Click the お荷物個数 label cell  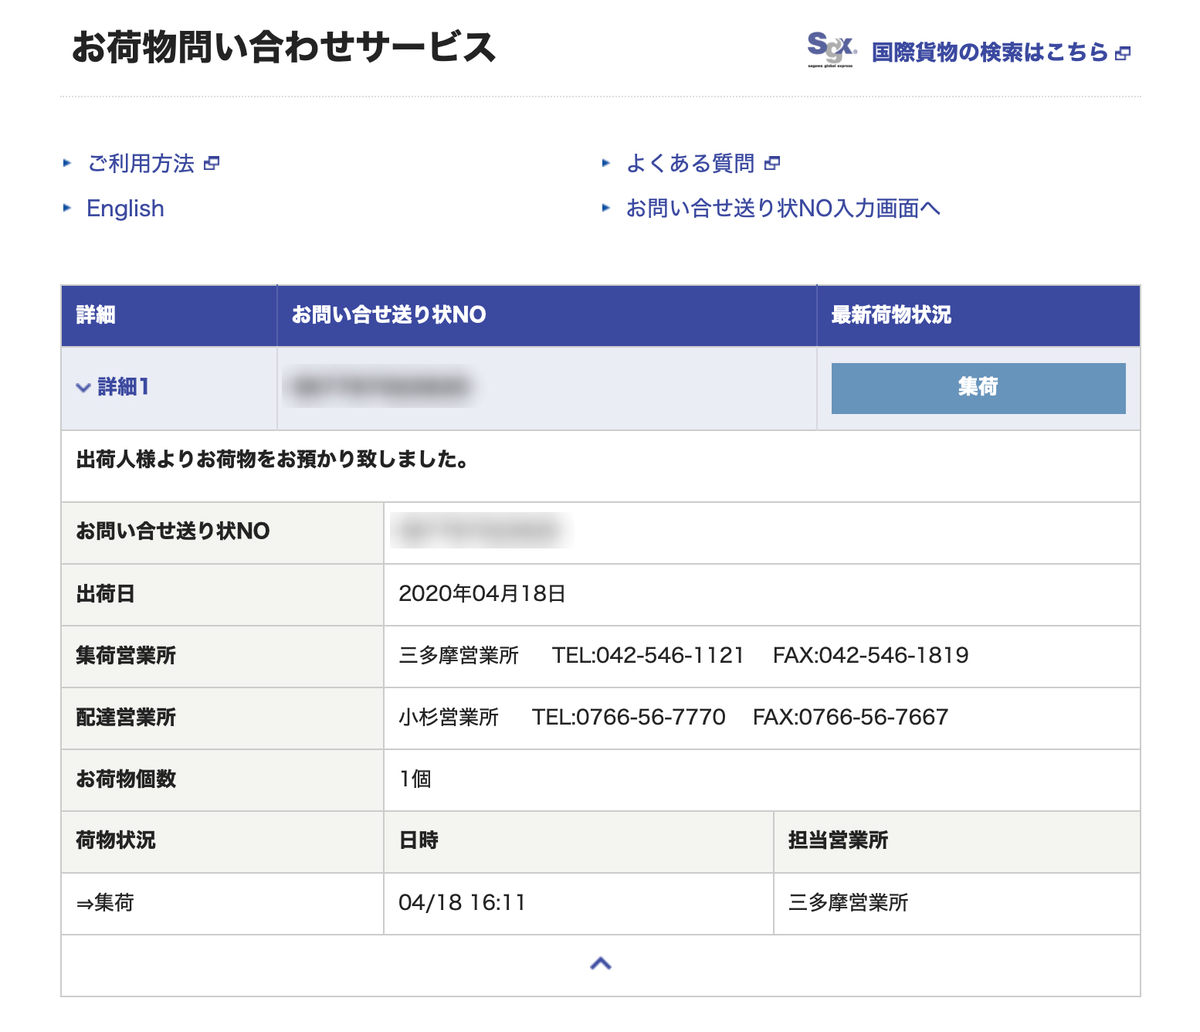(222, 780)
